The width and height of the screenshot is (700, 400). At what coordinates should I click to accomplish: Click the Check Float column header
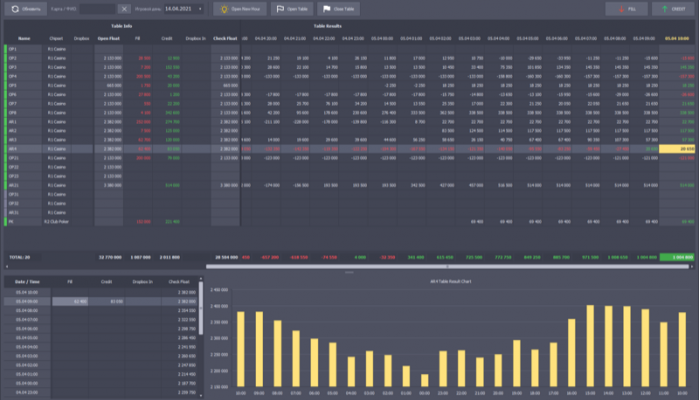click(x=224, y=37)
